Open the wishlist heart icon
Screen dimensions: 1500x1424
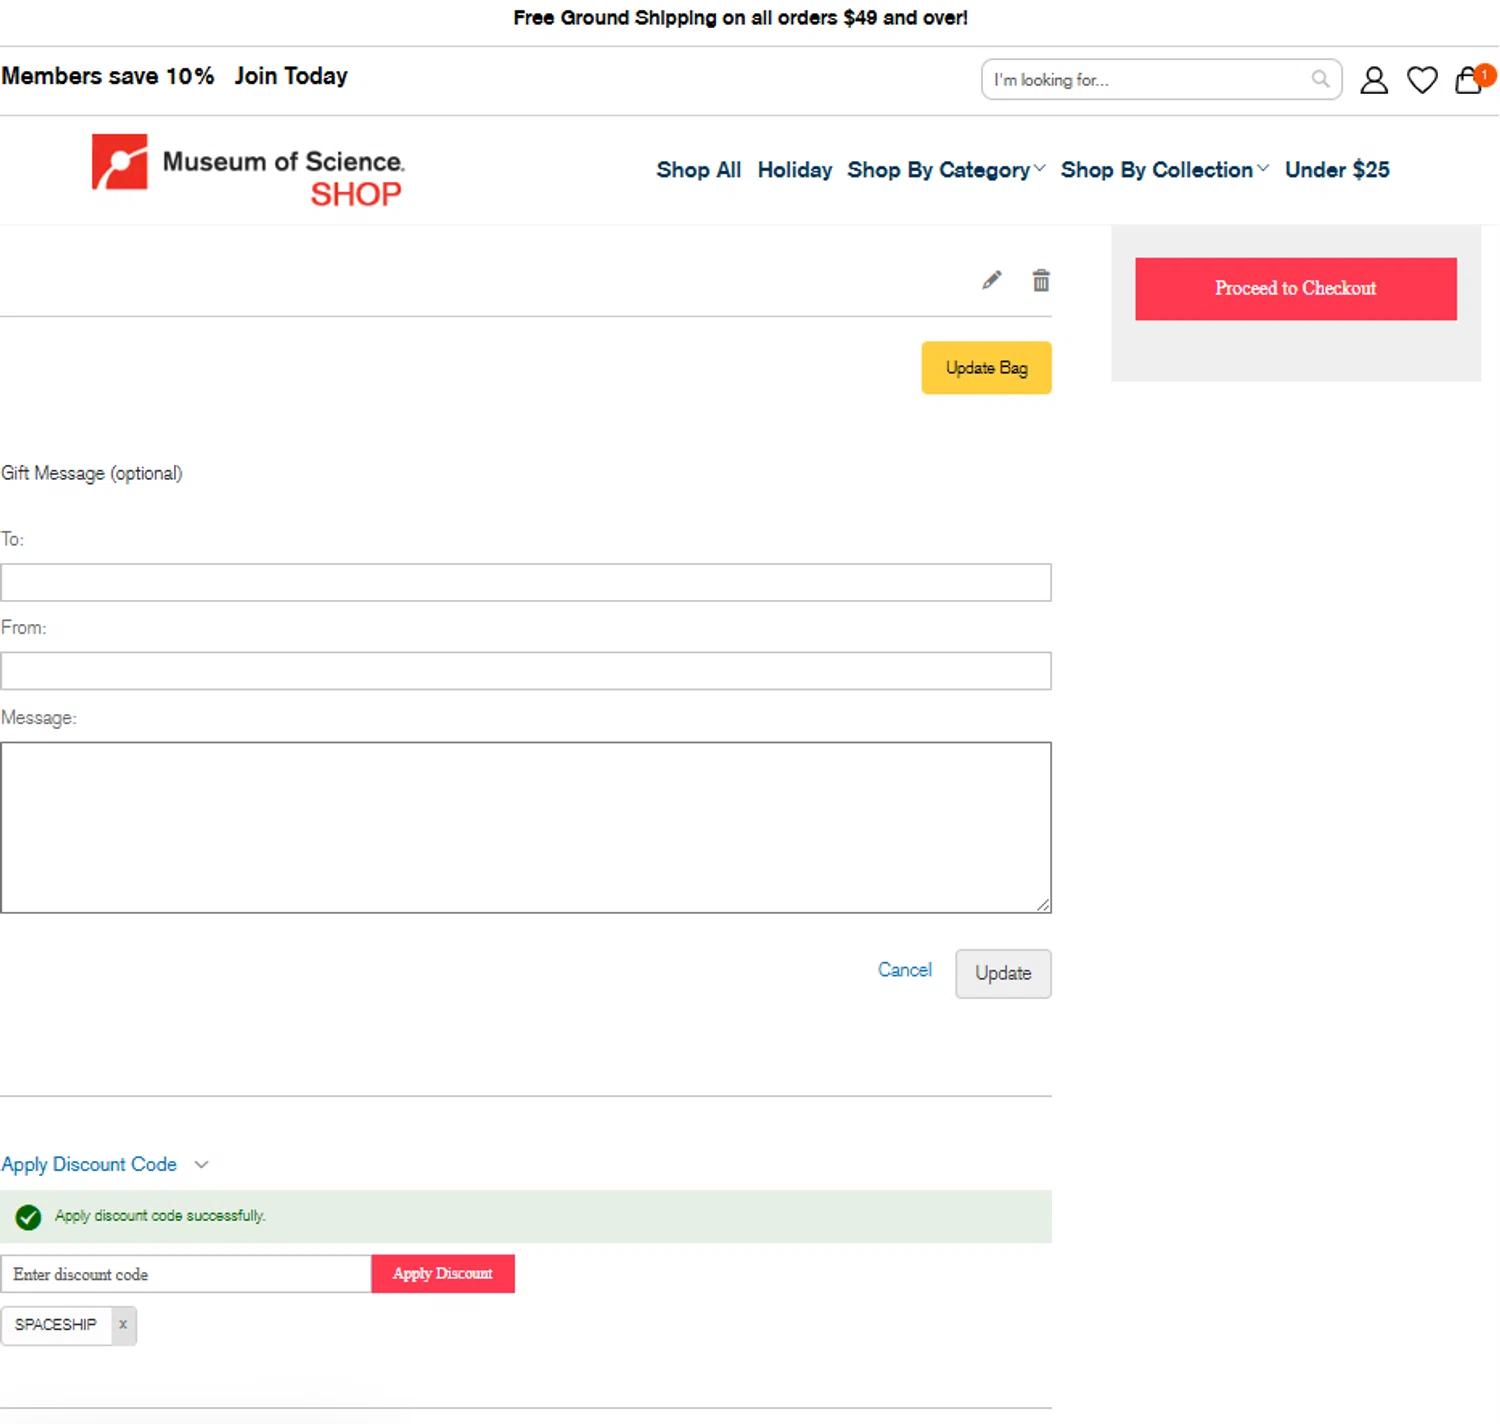pos(1422,80)
